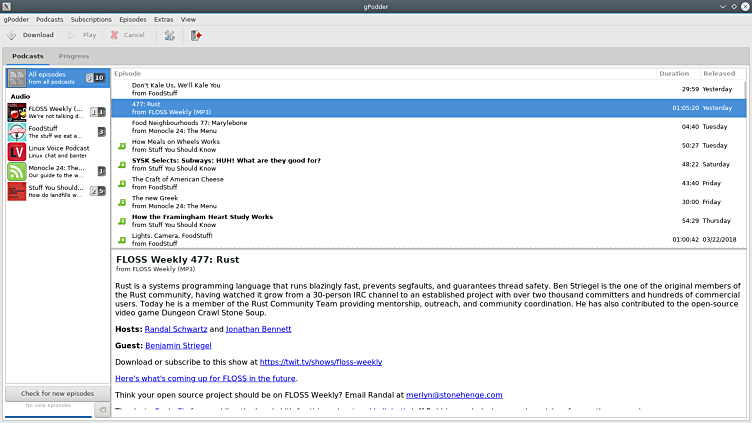This screenshot has height=423, width=752.
Task: Click the Download toolbar icon
Action: pos(12,35)
